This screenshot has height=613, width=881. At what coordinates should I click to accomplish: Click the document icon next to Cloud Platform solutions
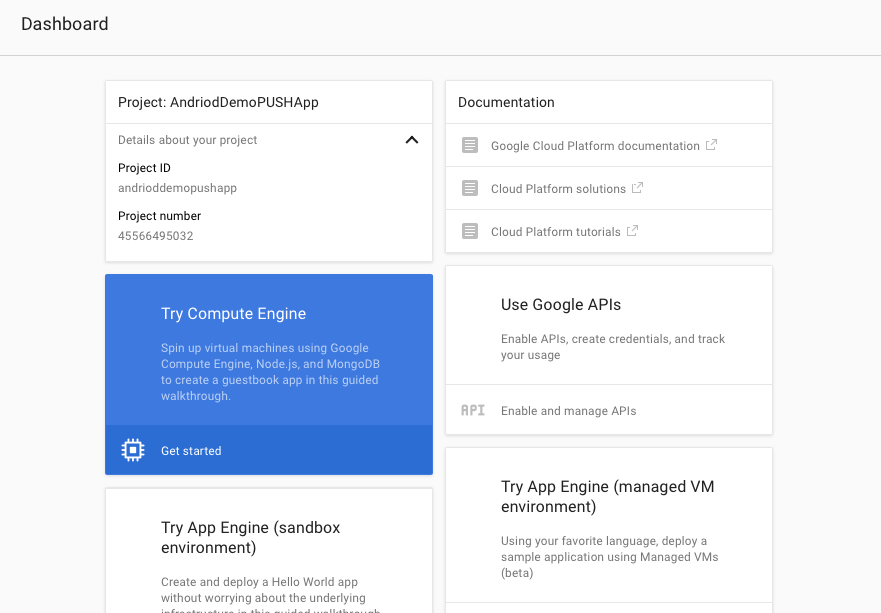click(x=470, y=188)
